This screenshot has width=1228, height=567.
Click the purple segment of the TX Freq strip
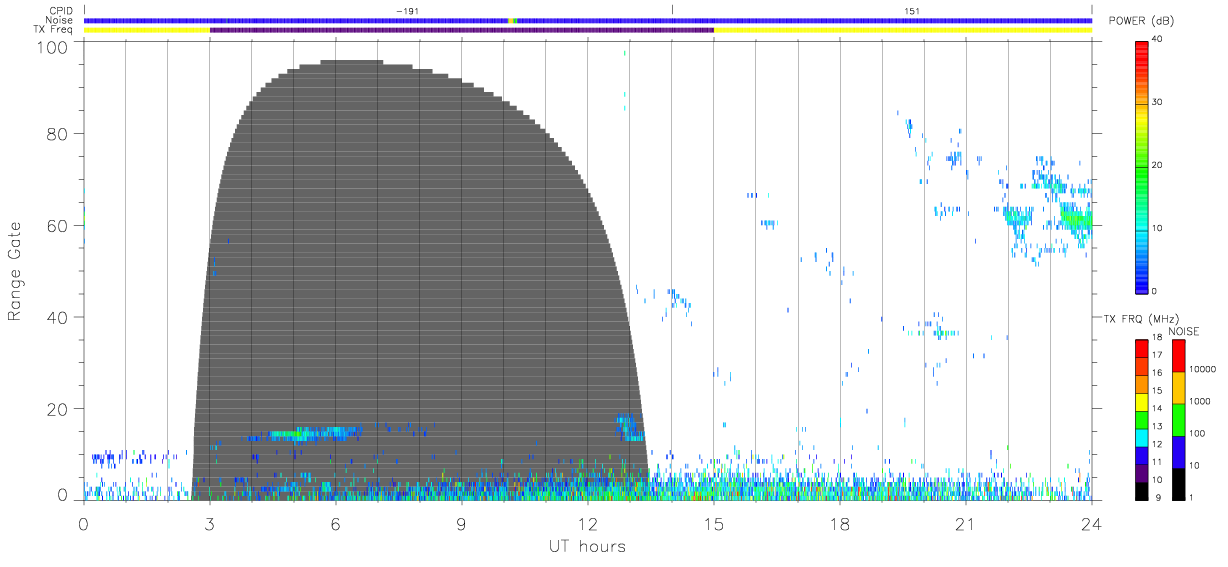(x=462, y=30)
